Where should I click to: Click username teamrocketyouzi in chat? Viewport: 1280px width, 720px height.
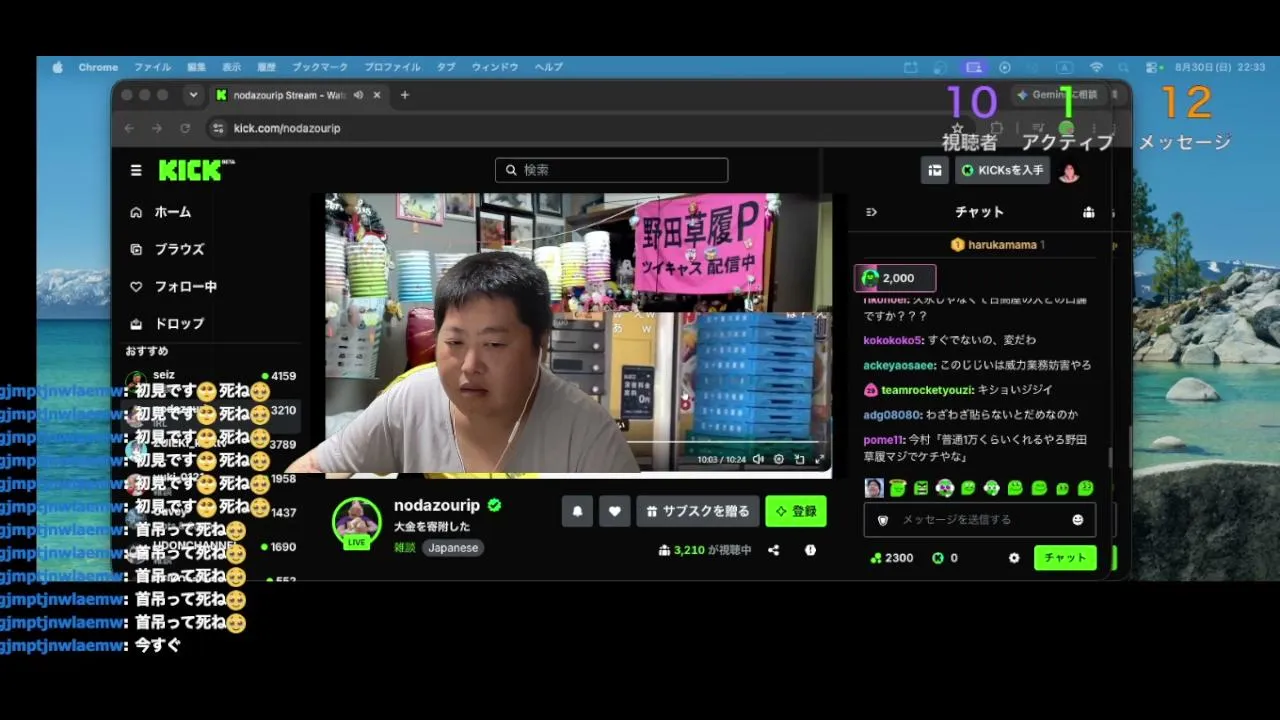[x=929, y=390]
